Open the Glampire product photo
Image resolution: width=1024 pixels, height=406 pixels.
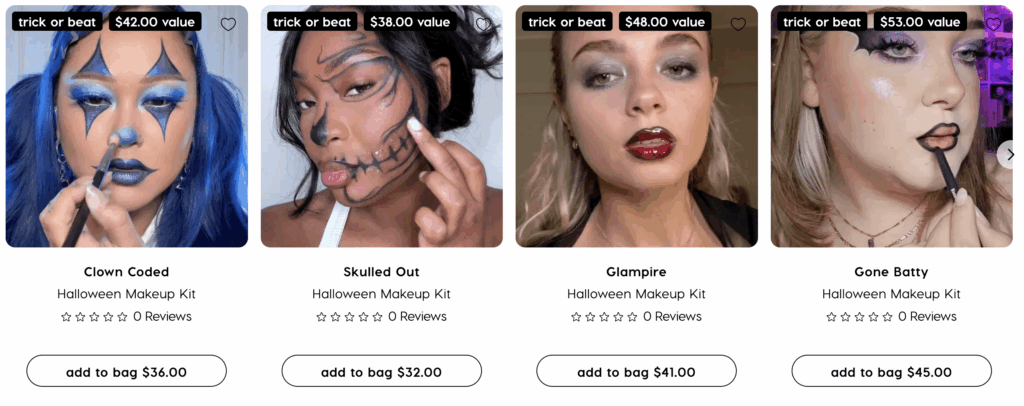[x=637, y=126]
